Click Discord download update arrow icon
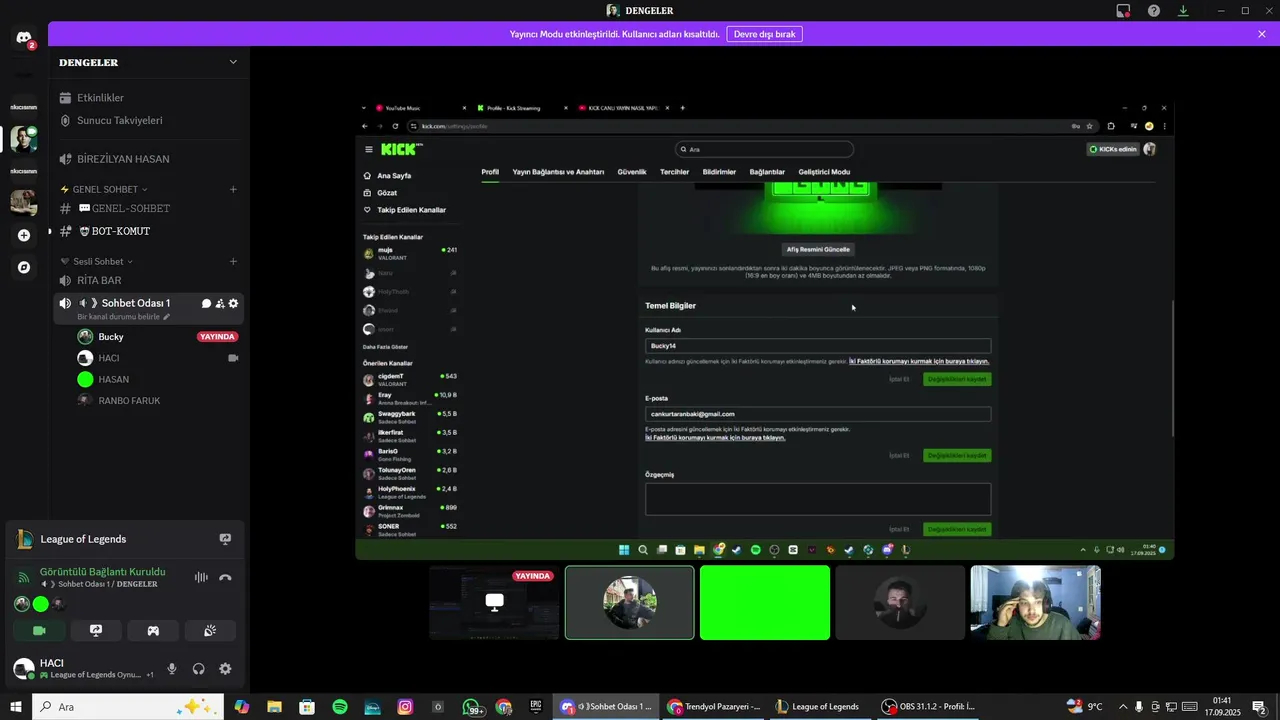The height and width of the screenshot is (720, 1280). 1183,11
